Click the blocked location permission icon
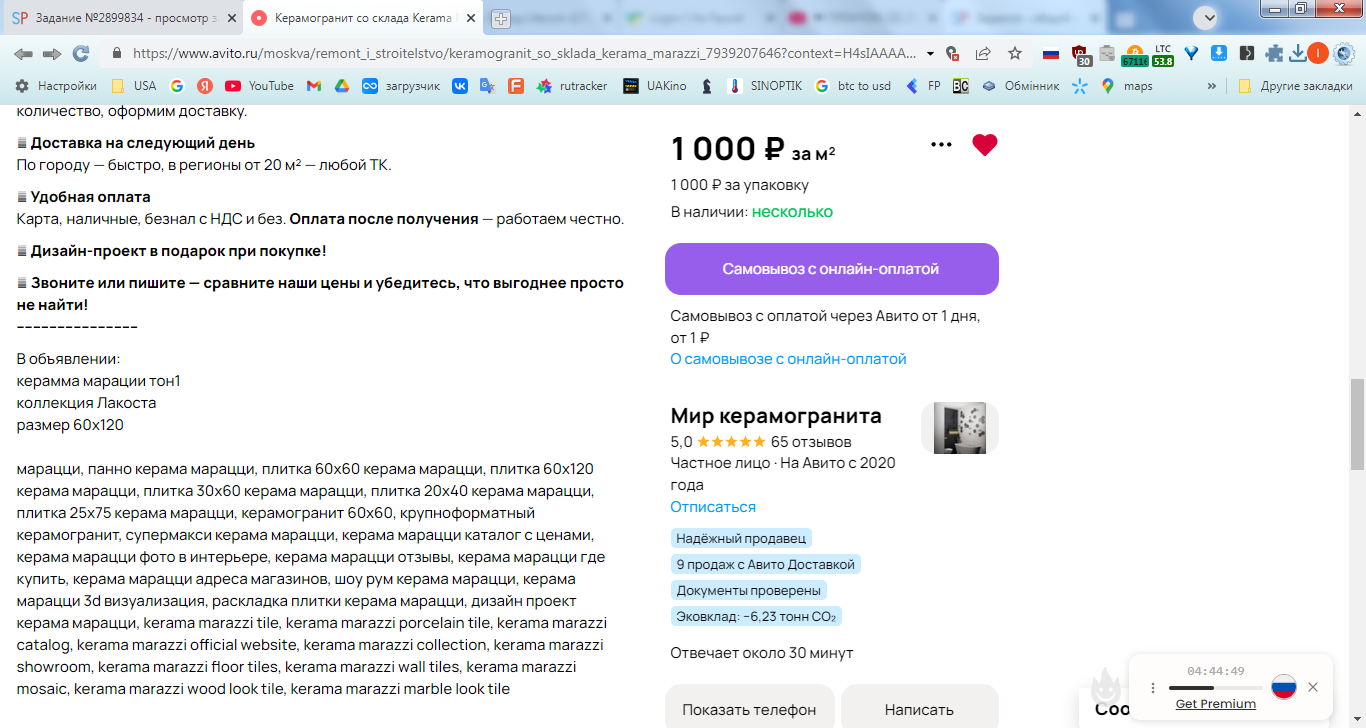1366x728 pixels. pyautogui.click(x=953, y=53)
